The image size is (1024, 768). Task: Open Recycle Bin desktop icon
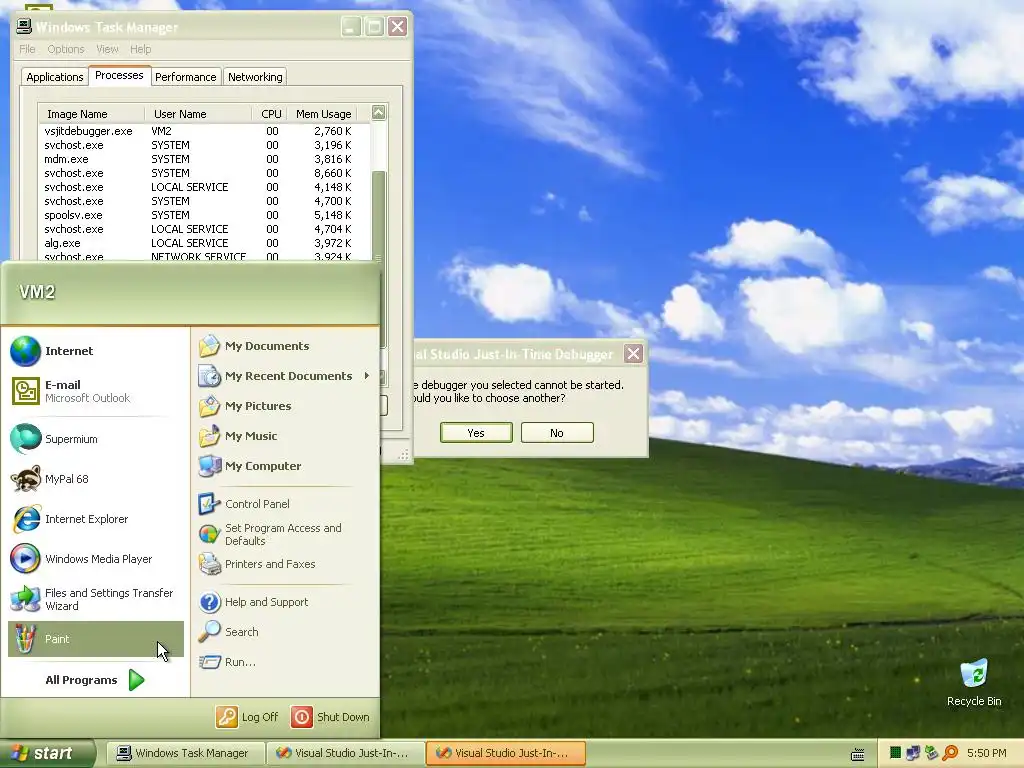click(x=974, y=682)
